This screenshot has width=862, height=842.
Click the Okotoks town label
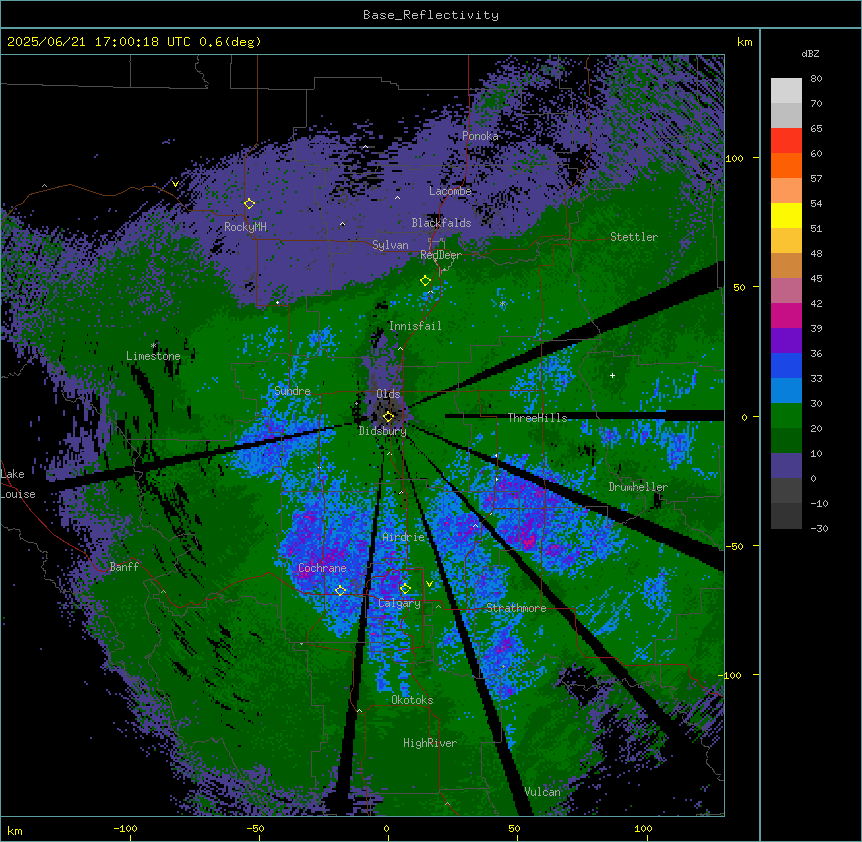tap(412, 700)
